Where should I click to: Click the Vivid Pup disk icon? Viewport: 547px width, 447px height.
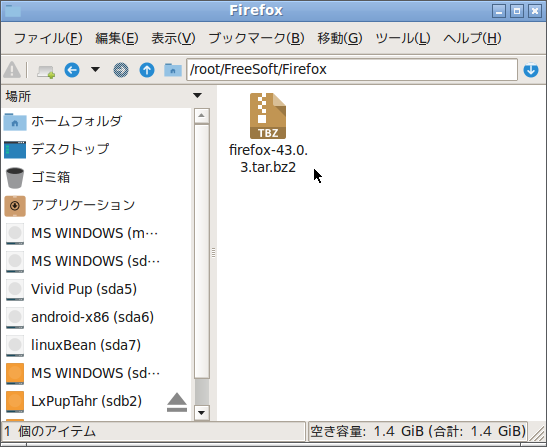15,290
